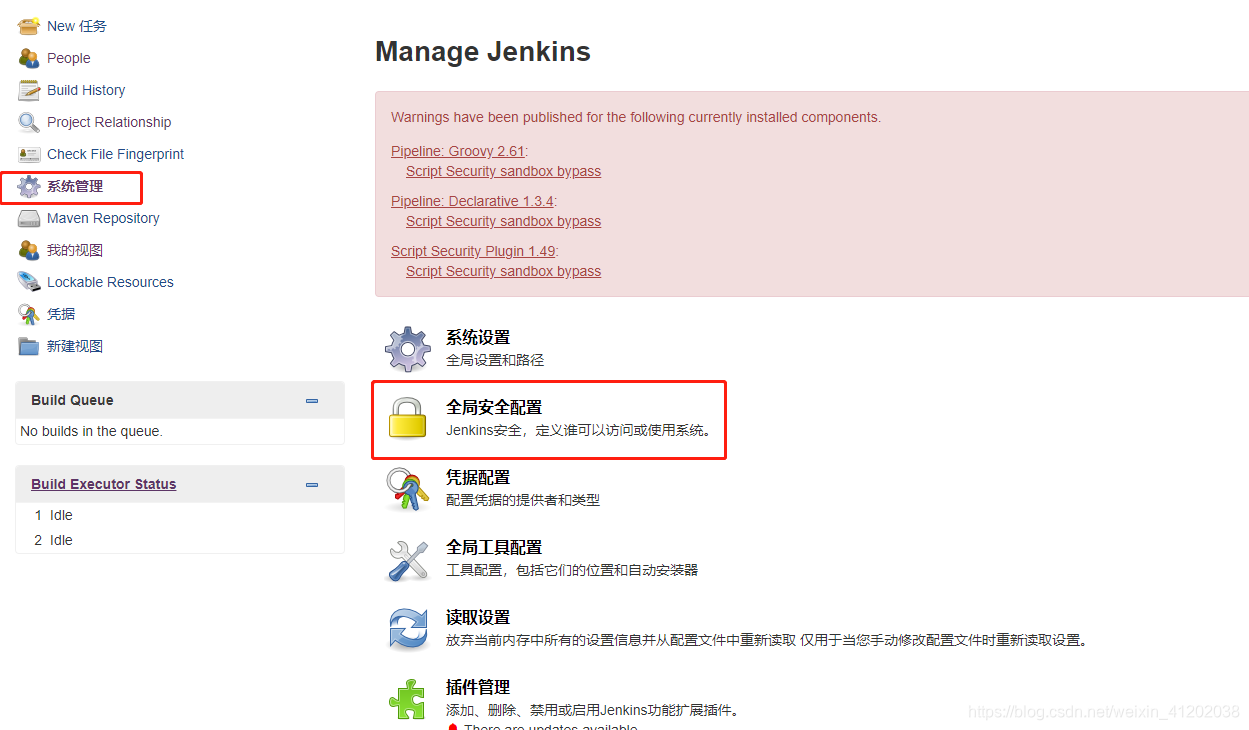The height and width of the screenshot is (730, 1249).
Task: Open the Build Executor Status link
Action: [x=103, y=484]
